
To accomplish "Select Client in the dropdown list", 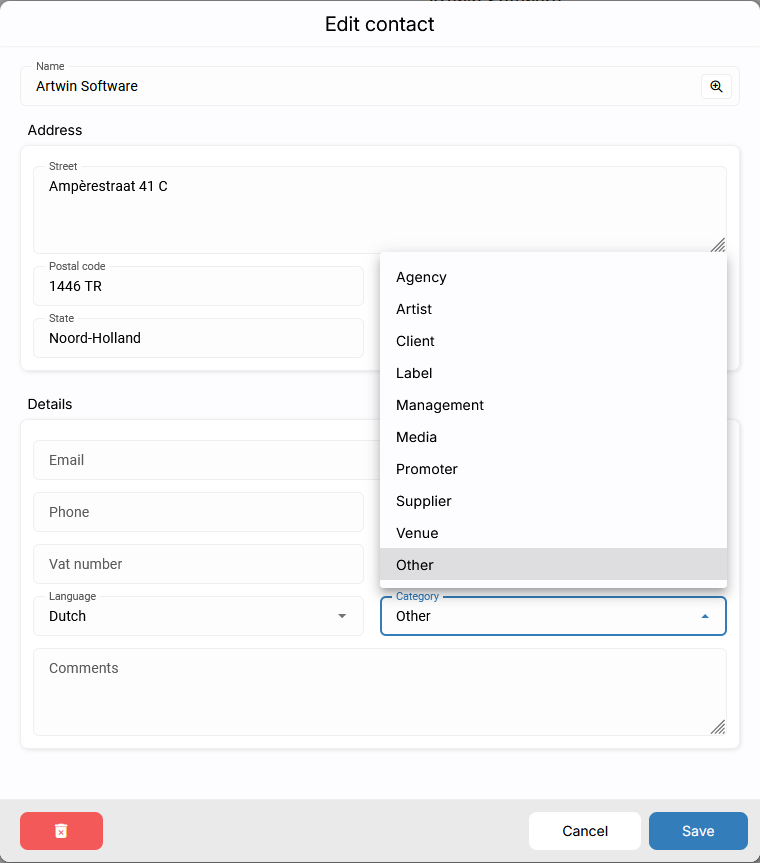I will pos(415,341).
